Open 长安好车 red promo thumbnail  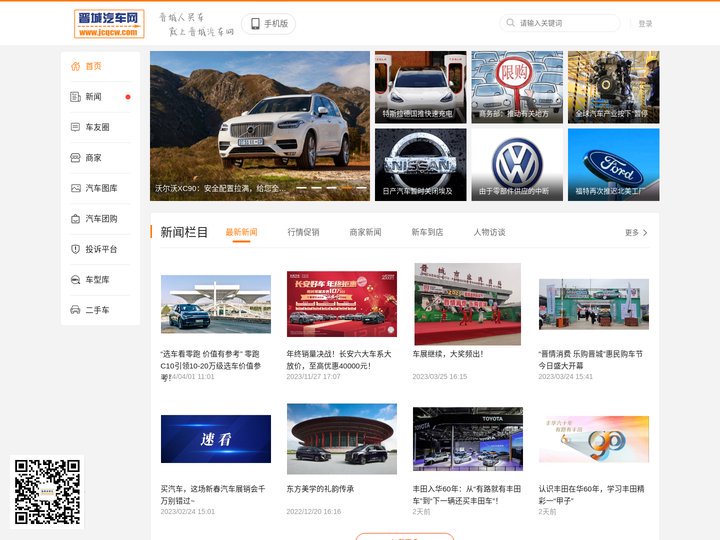point(342,304)
